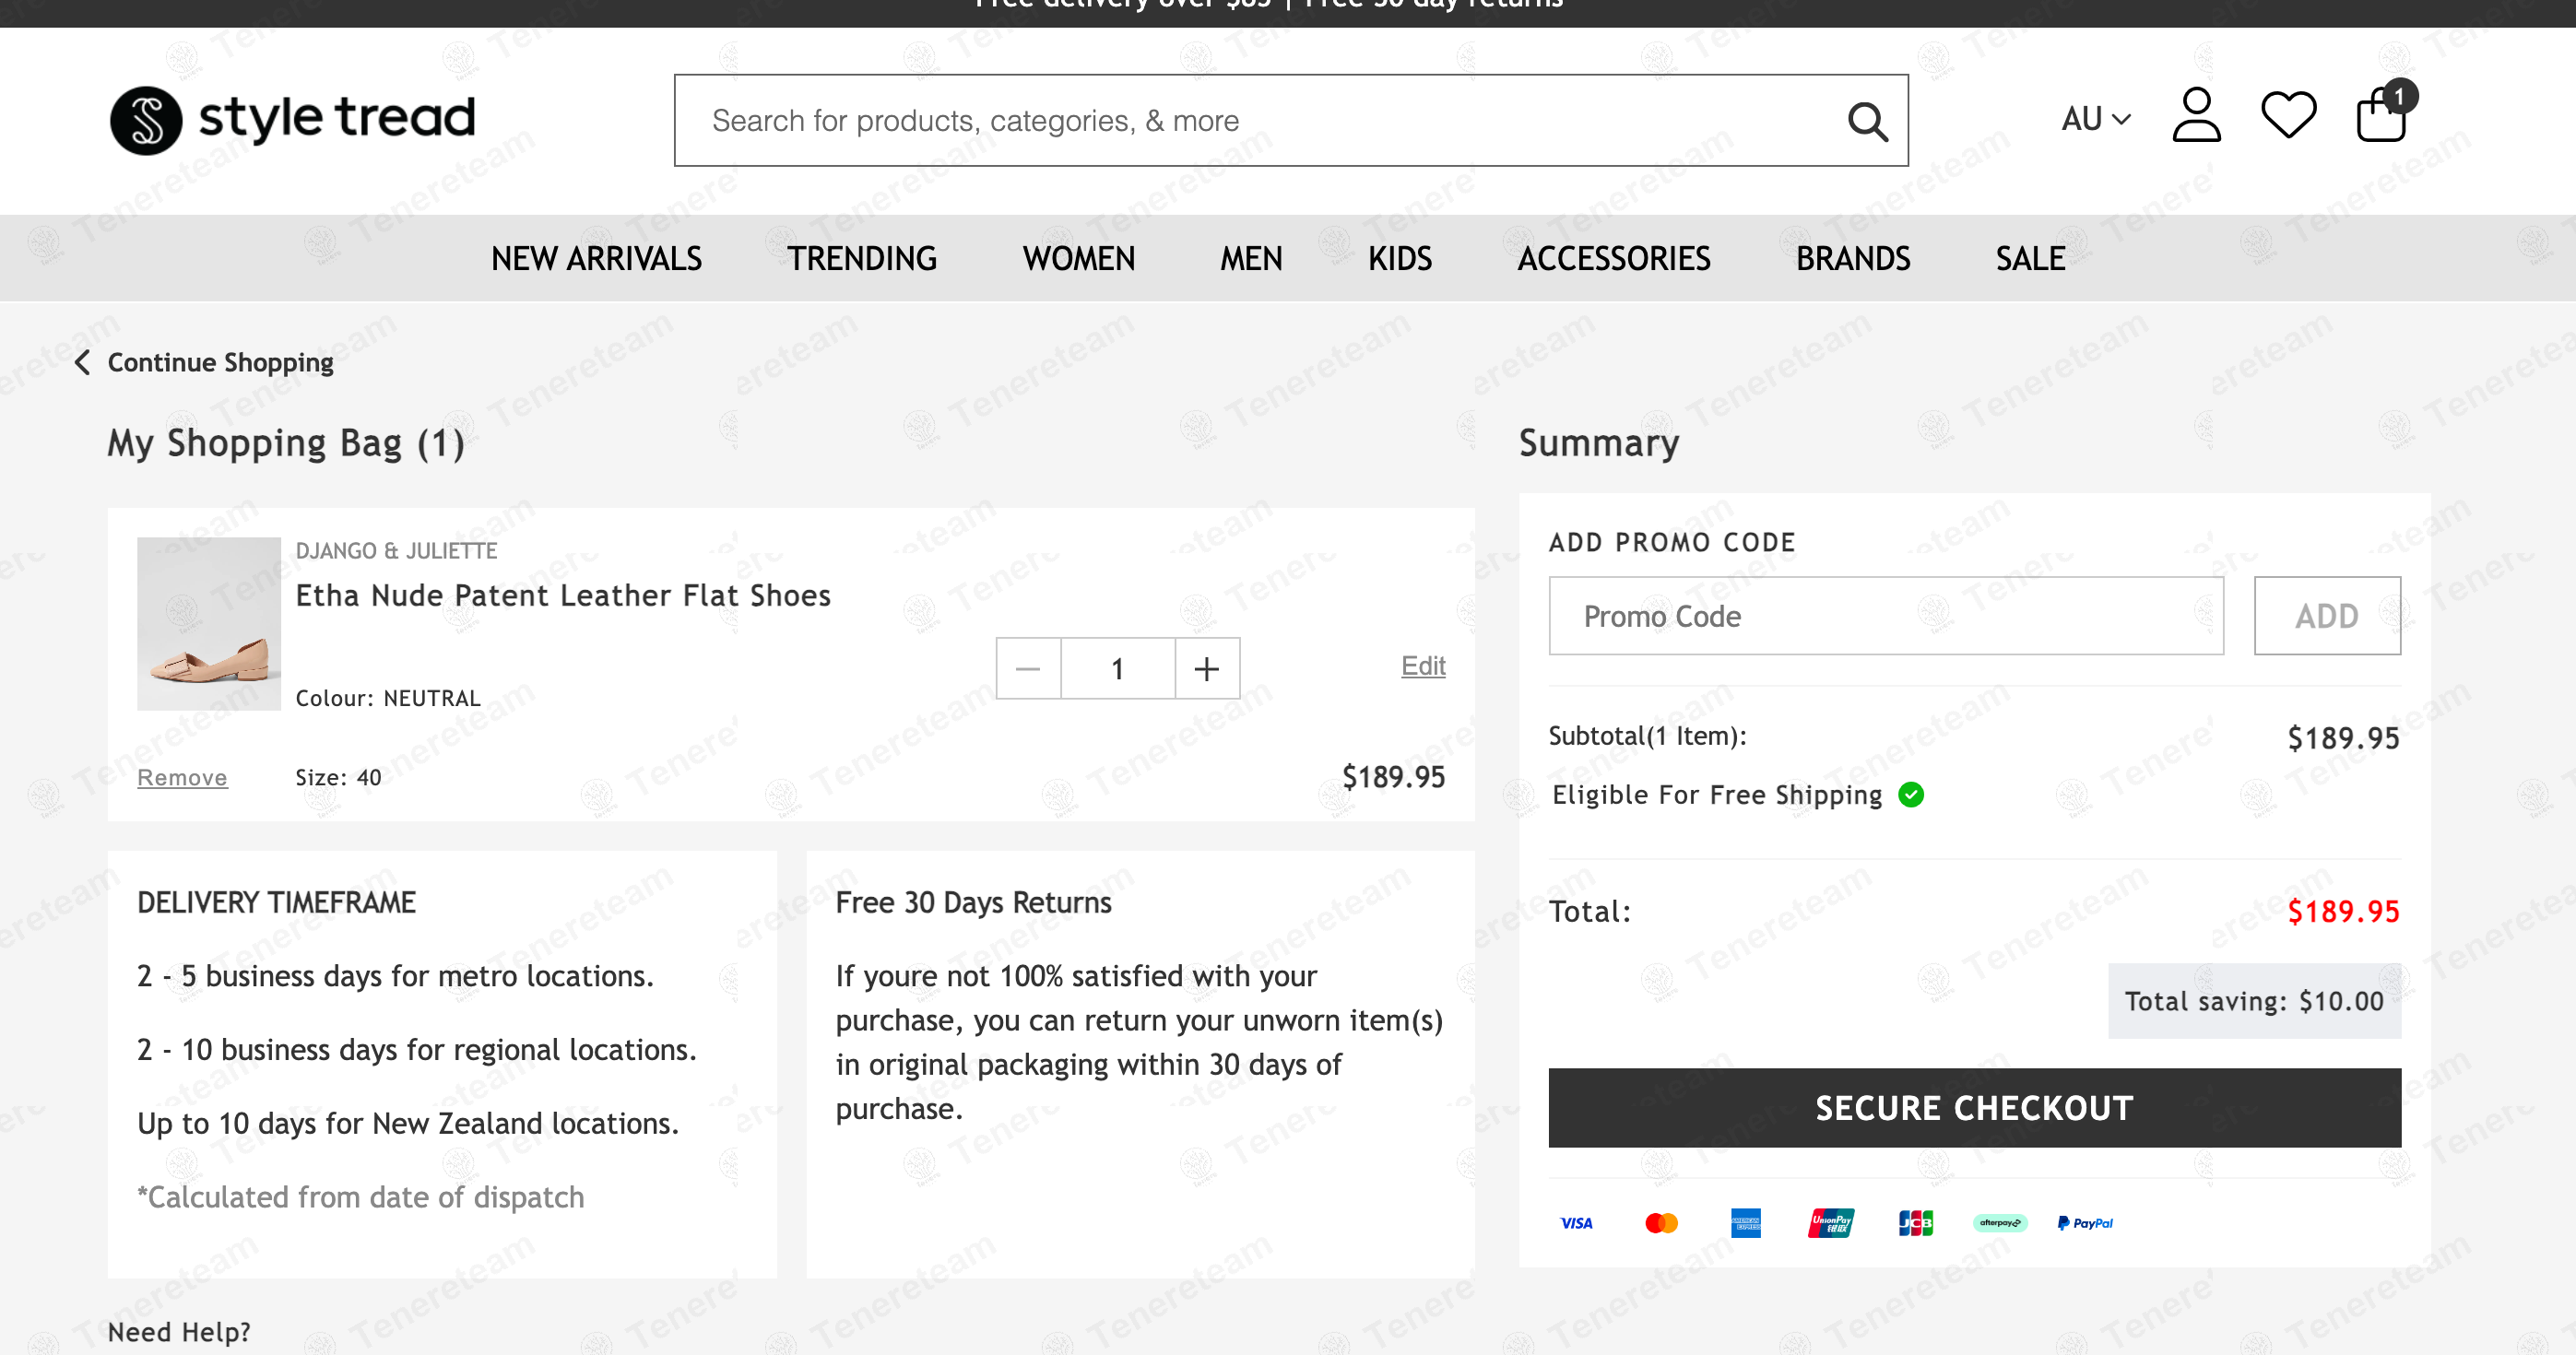The image size is (2576, 1355).
Task: Click the SECURE CHECKOUT button
Action: click(1974, 1107)
